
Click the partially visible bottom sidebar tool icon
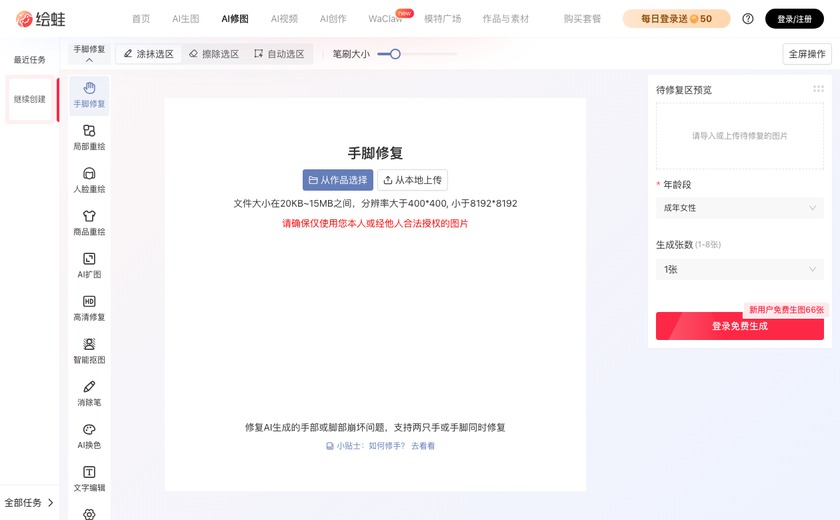[89, 514]
